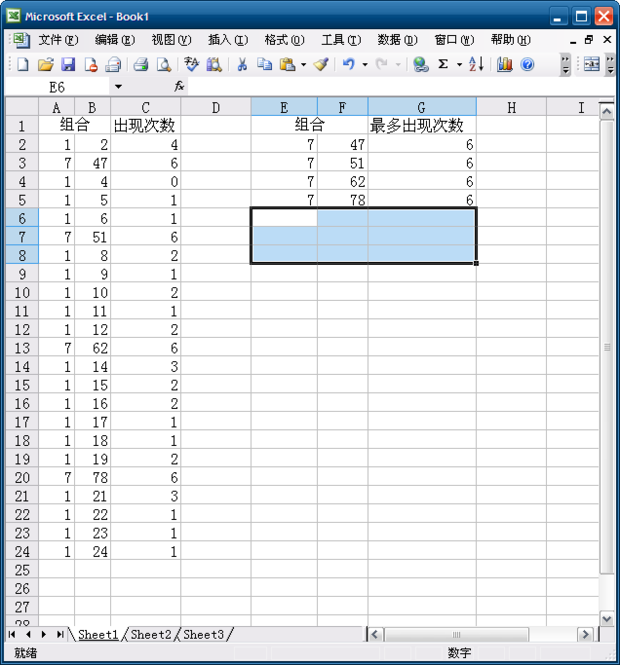The image size is (620, 665).
Task: Click the Permission document icon
Action: tap(91, 64)
